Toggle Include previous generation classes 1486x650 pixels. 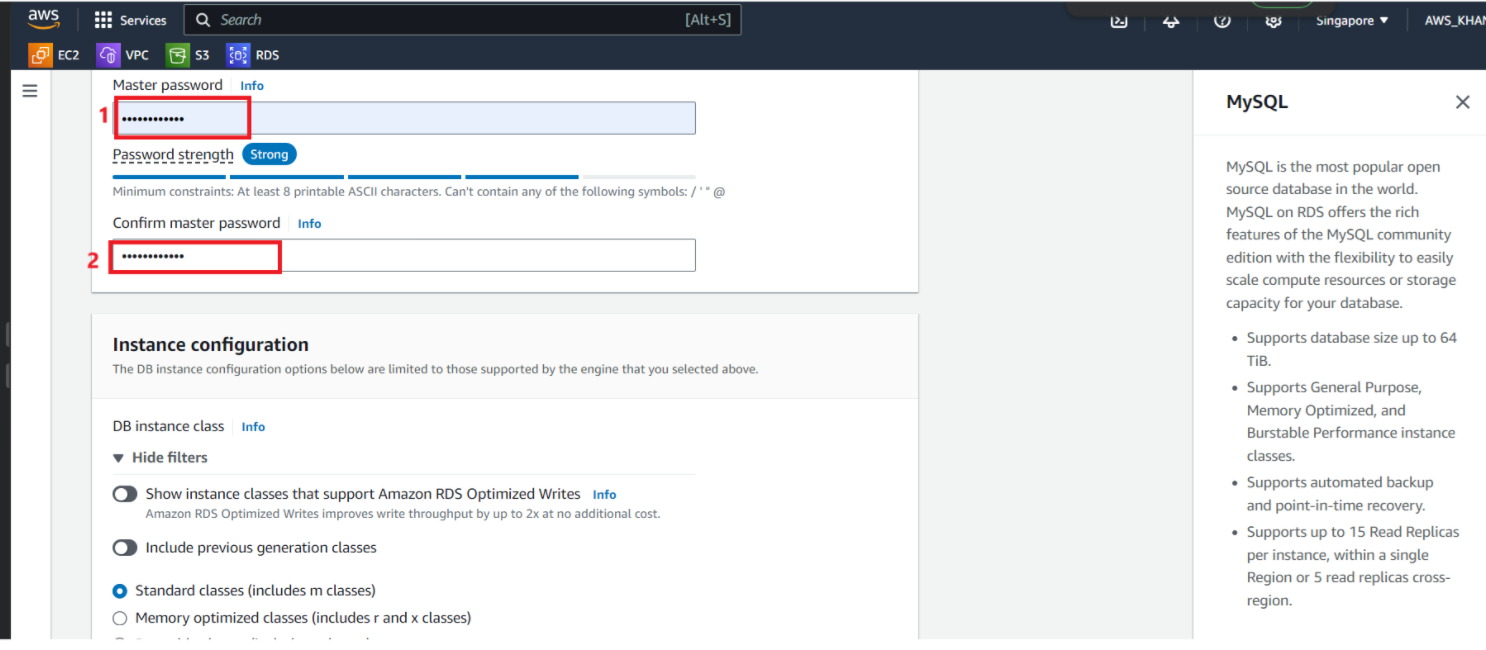[x=125, y=548]
